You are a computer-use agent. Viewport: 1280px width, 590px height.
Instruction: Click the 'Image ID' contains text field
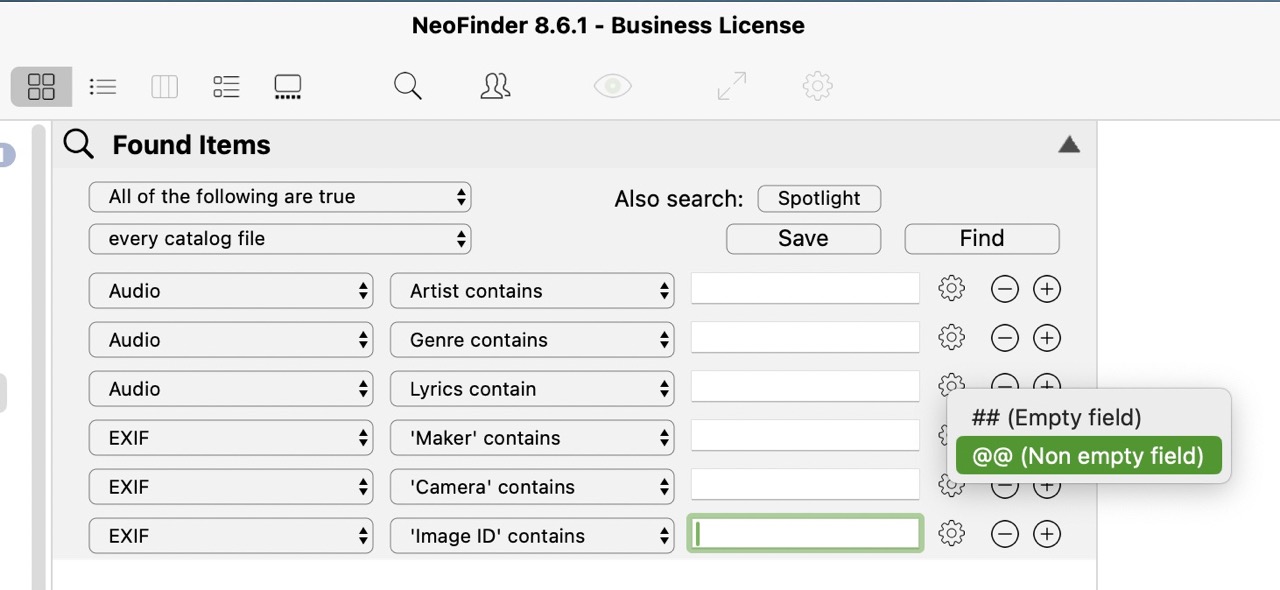[x=805, y=535]
